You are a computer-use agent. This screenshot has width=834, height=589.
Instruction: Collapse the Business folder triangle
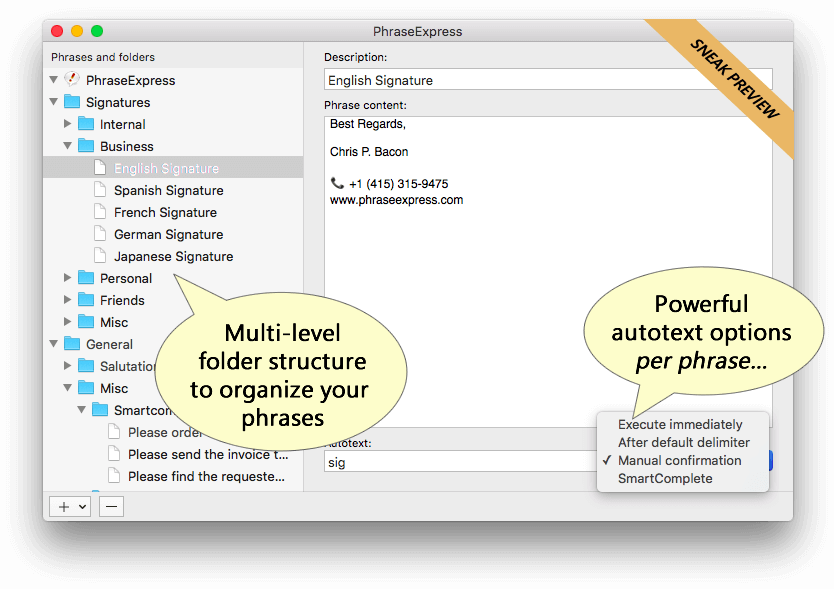67,146
